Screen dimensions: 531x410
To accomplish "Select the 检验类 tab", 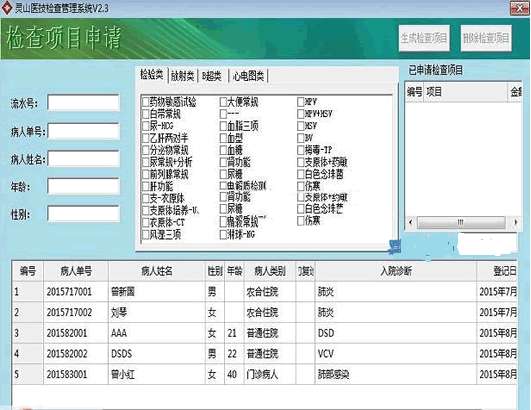I will pos(152,74).
